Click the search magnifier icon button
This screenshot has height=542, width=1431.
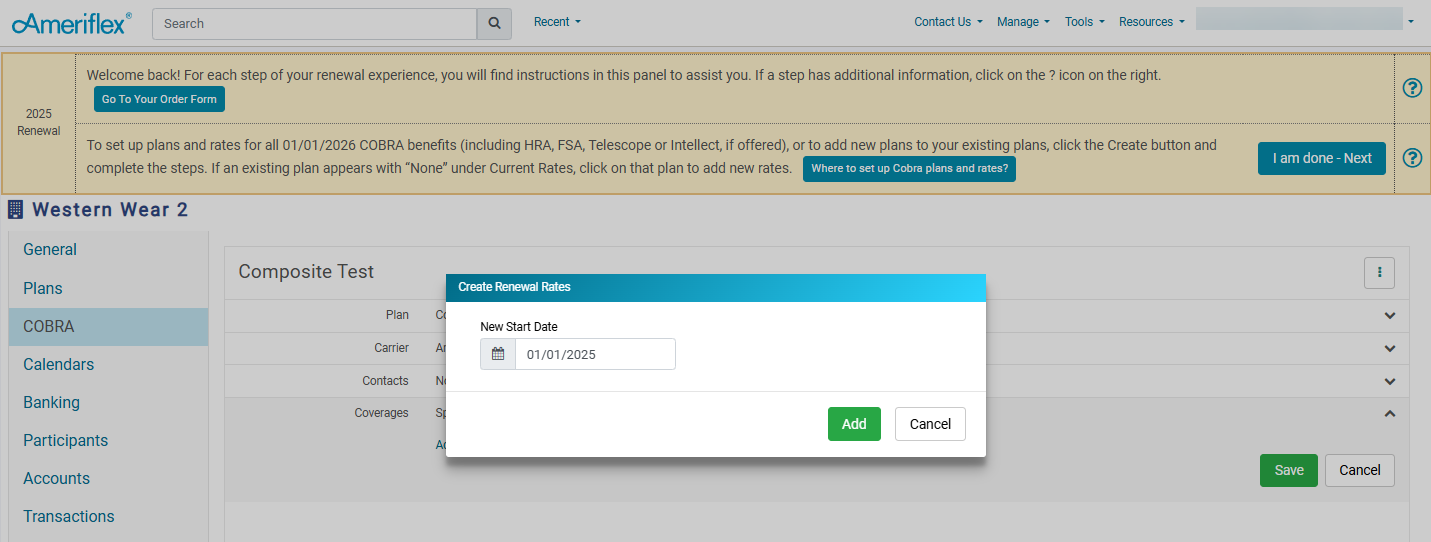tap(494, 23)
